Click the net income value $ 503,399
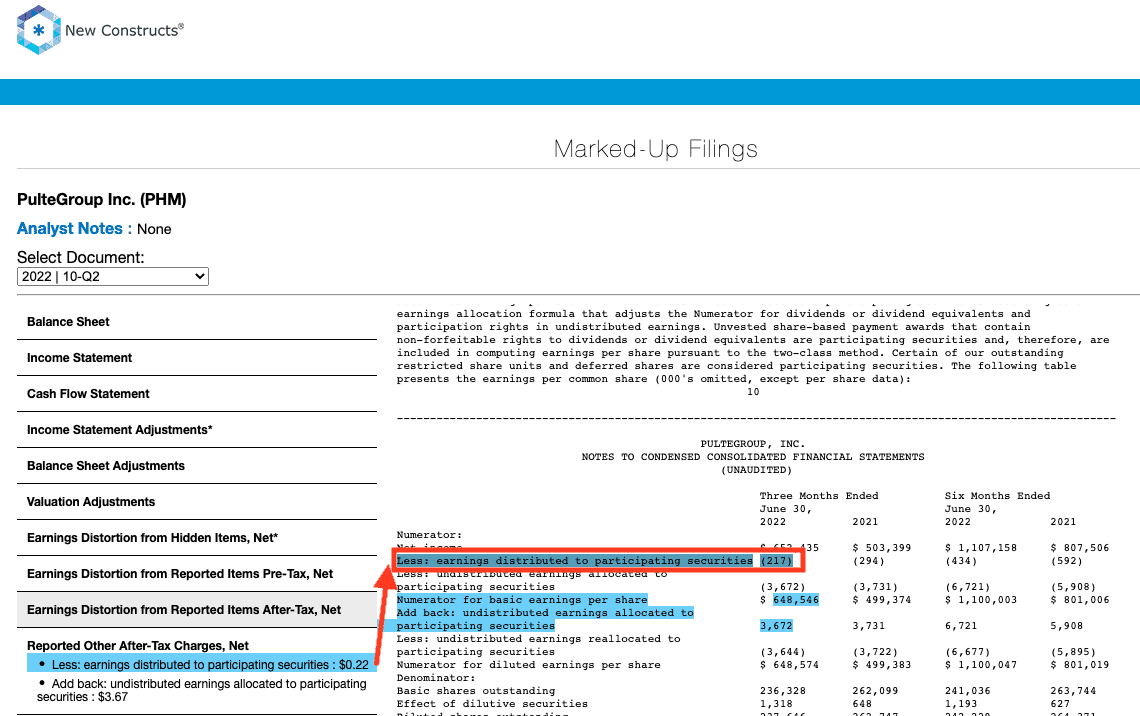Viewport: 1140px width, 716px height. (881, 547)
